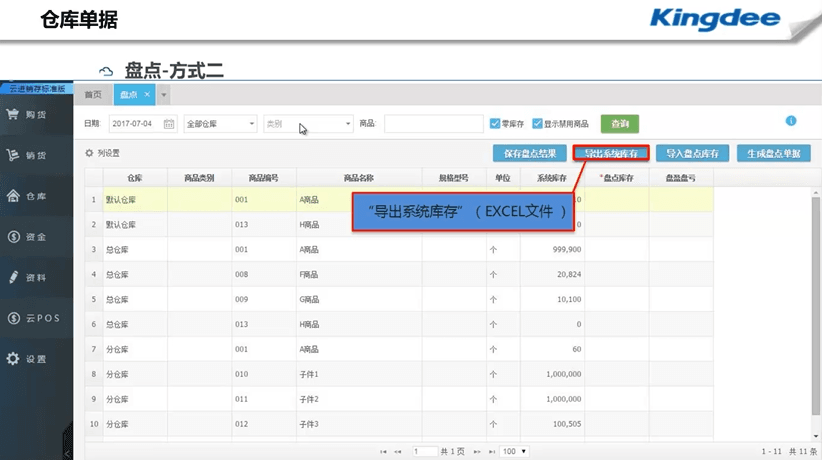The width and height of the screenshot is (822, 460).
Task: Click the vertical table scrollbar
Action: tap(816, 306)
